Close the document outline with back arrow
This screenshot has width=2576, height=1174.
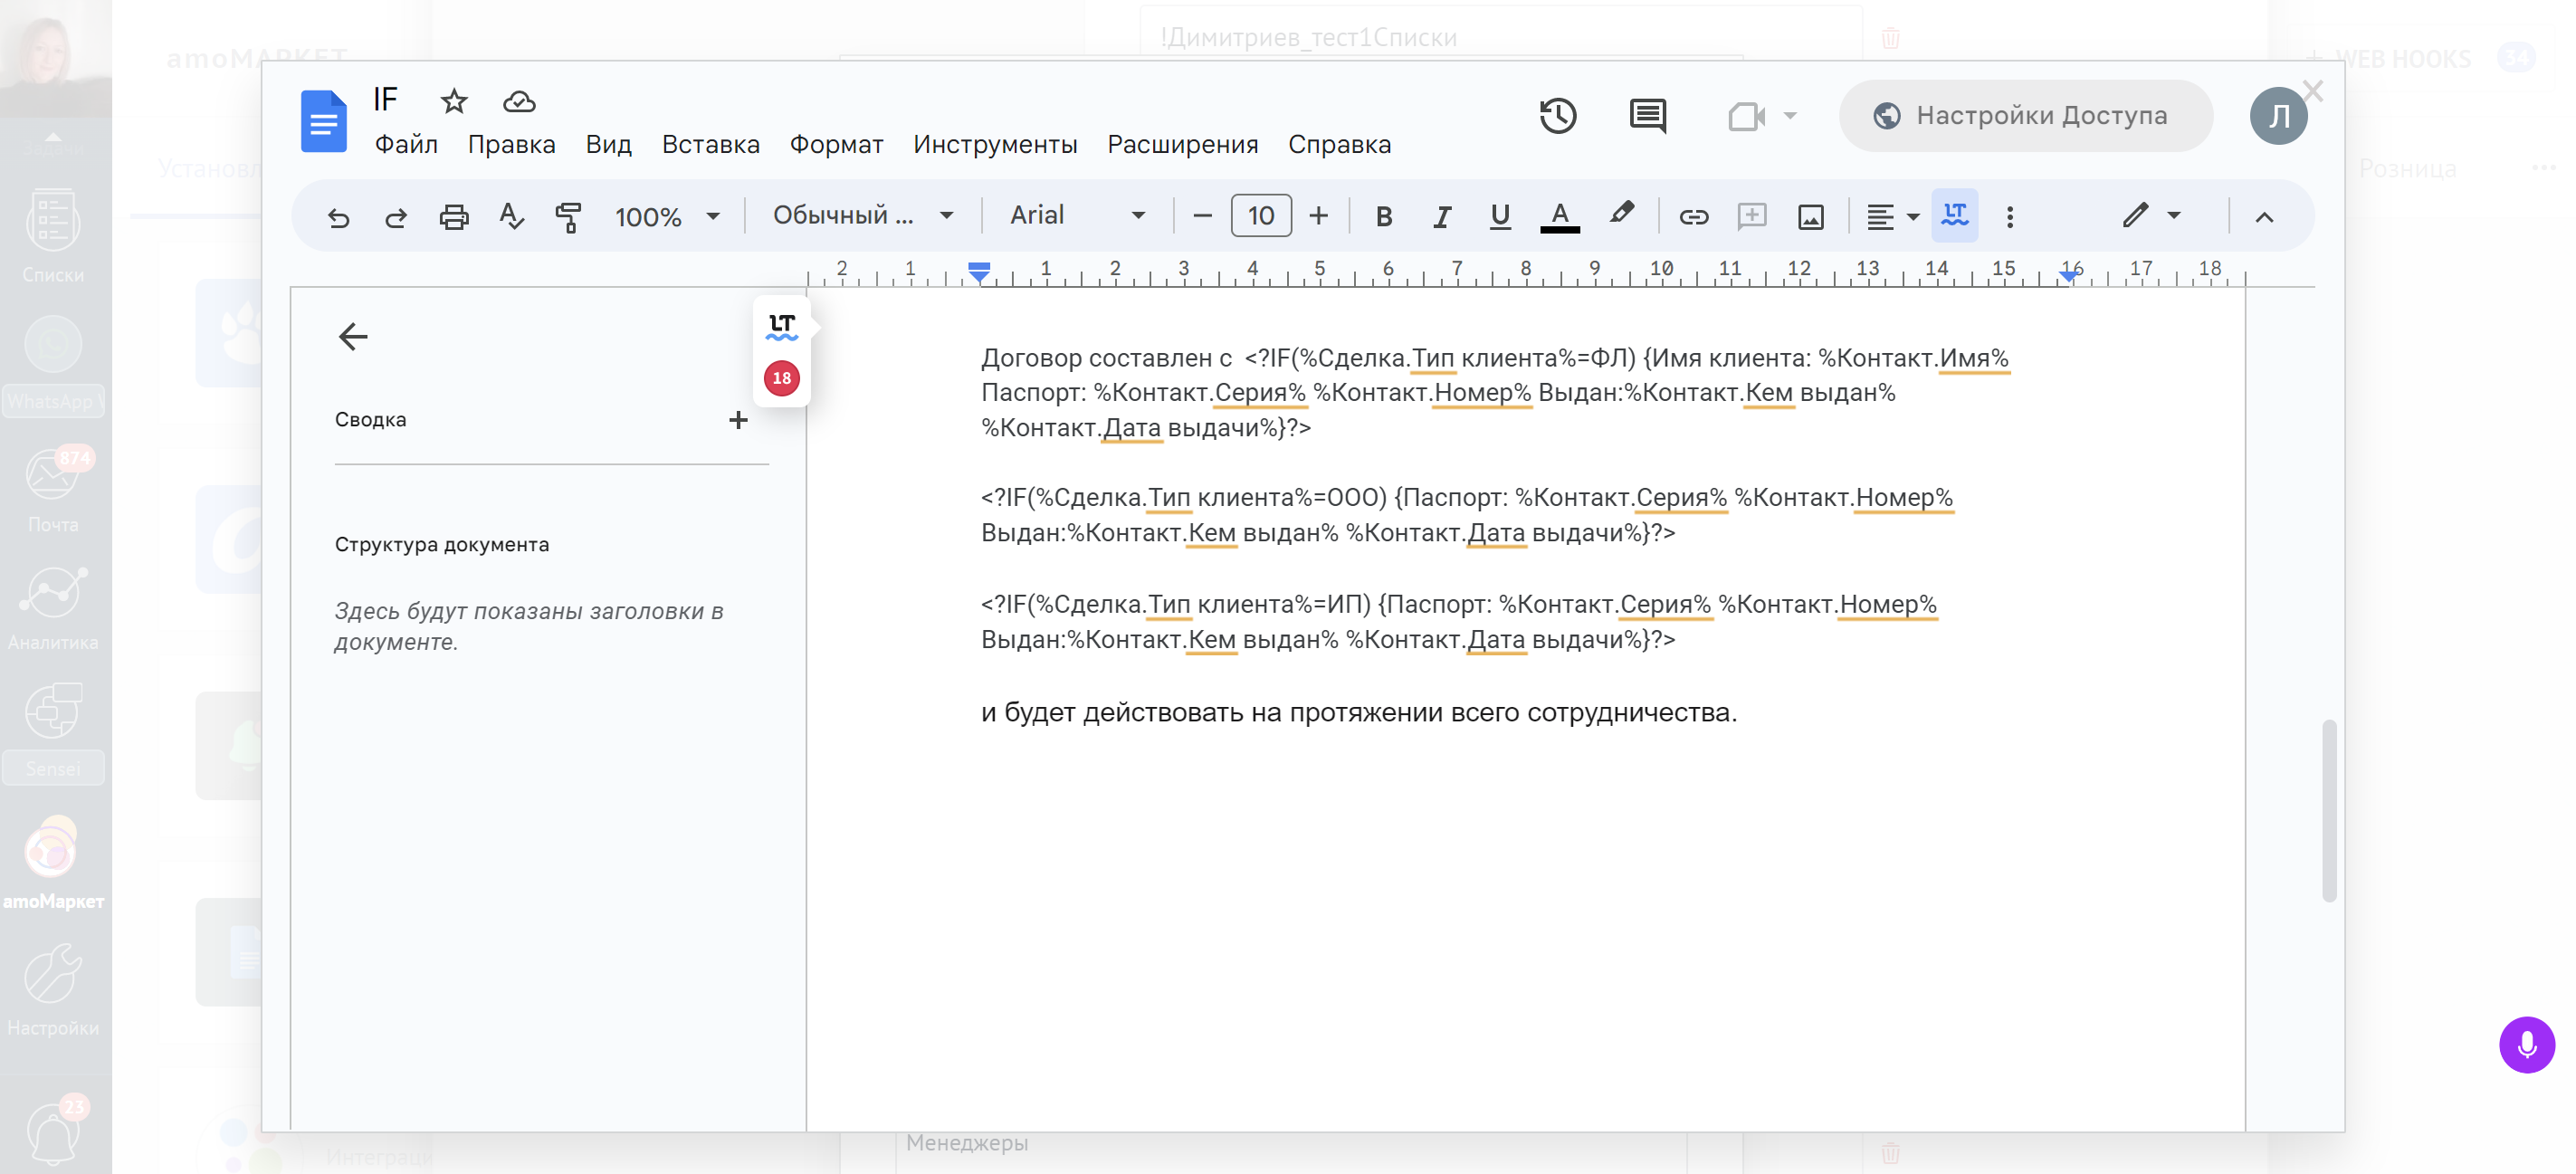point(353,336)
